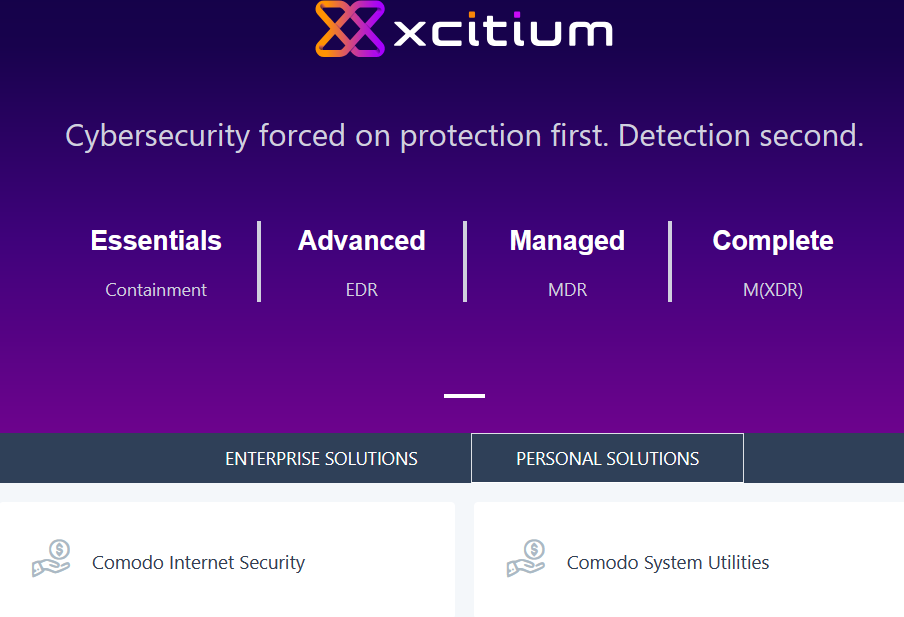Choose the Complete plan heading
904x617 pixels.
click(x=773, y=241)
